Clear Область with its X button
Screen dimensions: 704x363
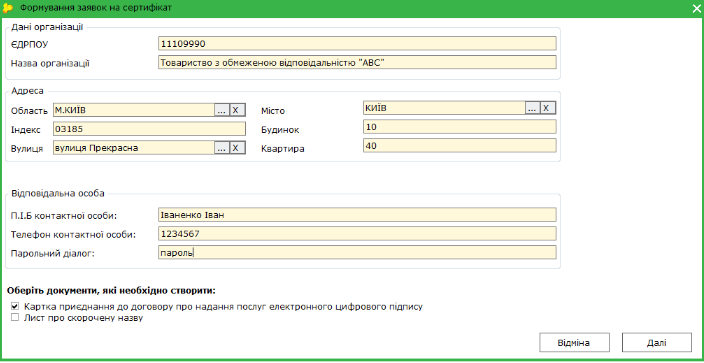237,110
